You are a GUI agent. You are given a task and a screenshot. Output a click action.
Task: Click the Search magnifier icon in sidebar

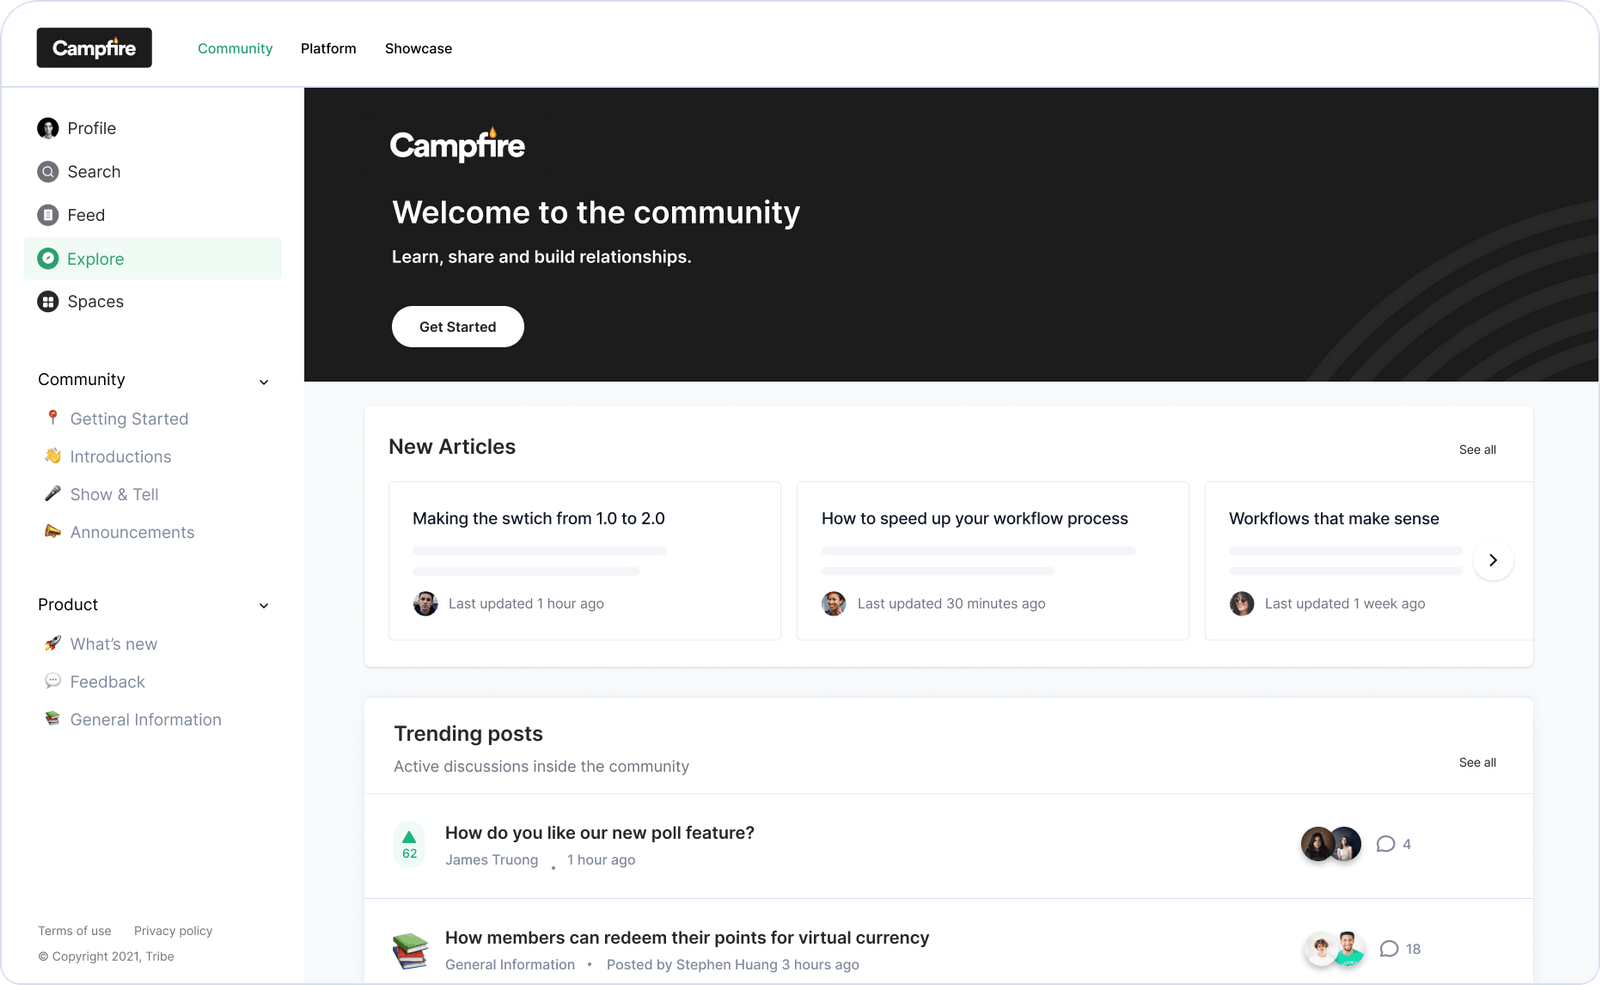[x=48, y=172]
